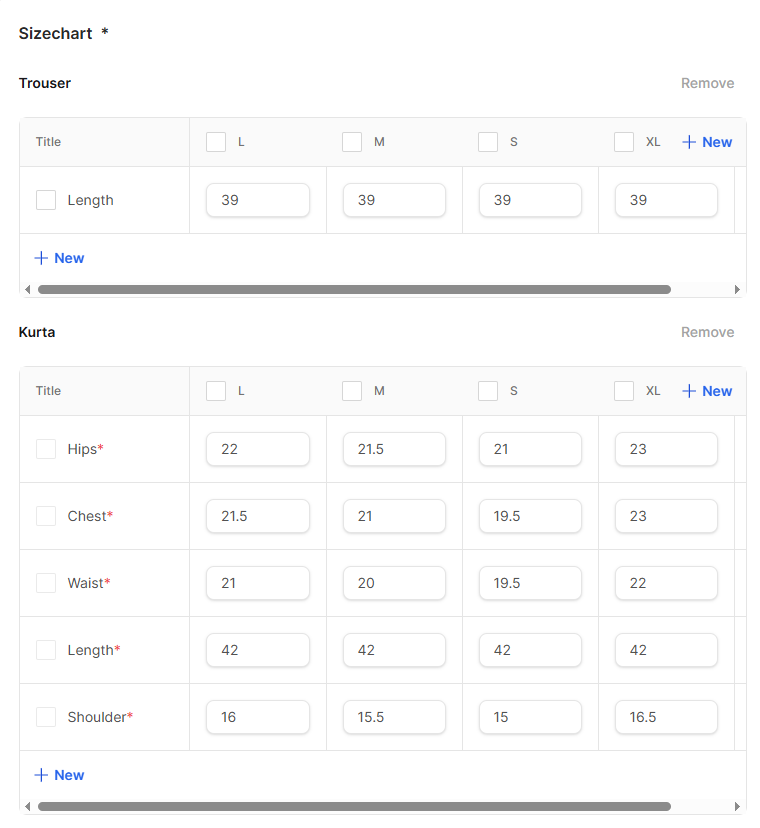Add a new row to Kurta table
Screen dimensions: 760x828
coord(59,775)
